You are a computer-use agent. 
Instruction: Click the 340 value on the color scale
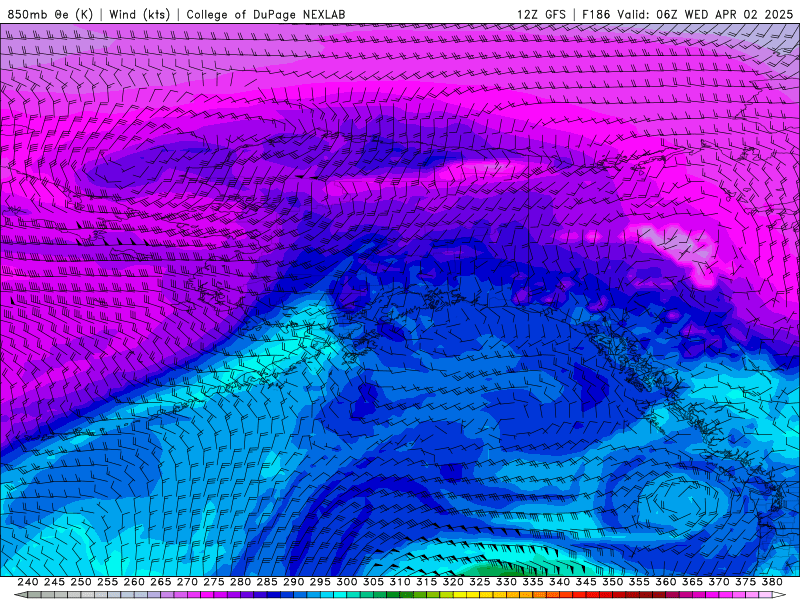559,582
